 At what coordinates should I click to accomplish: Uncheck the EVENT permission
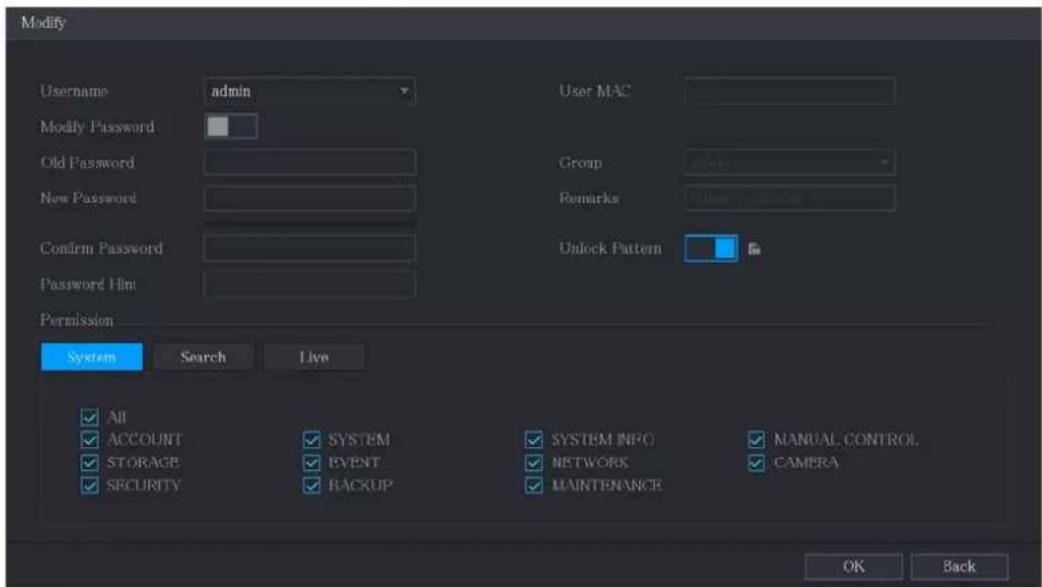312,462
